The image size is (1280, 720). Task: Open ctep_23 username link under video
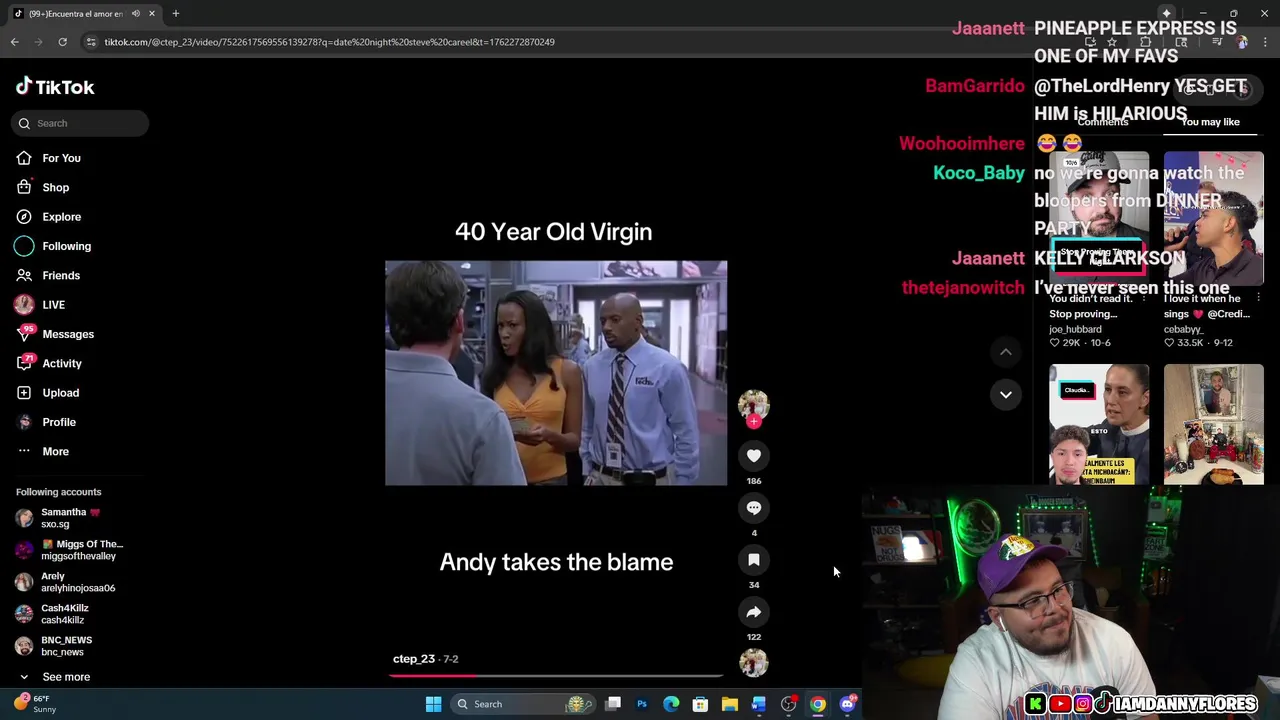(x=414, y=659)
